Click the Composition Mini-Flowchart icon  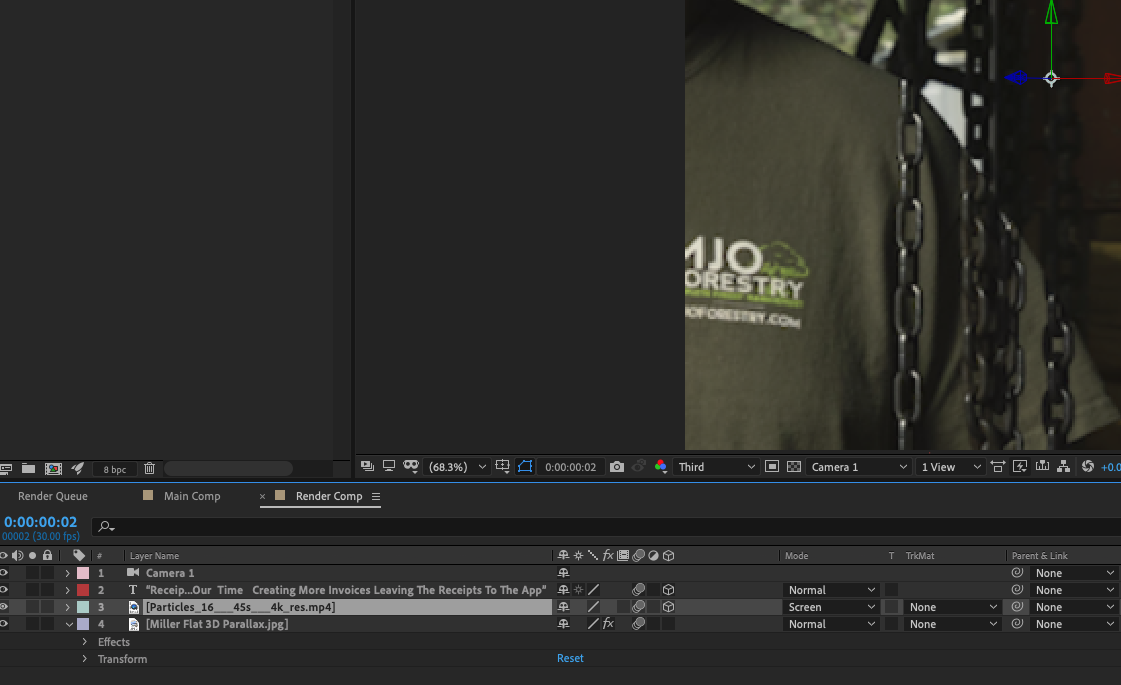(x=1063, y=466)
